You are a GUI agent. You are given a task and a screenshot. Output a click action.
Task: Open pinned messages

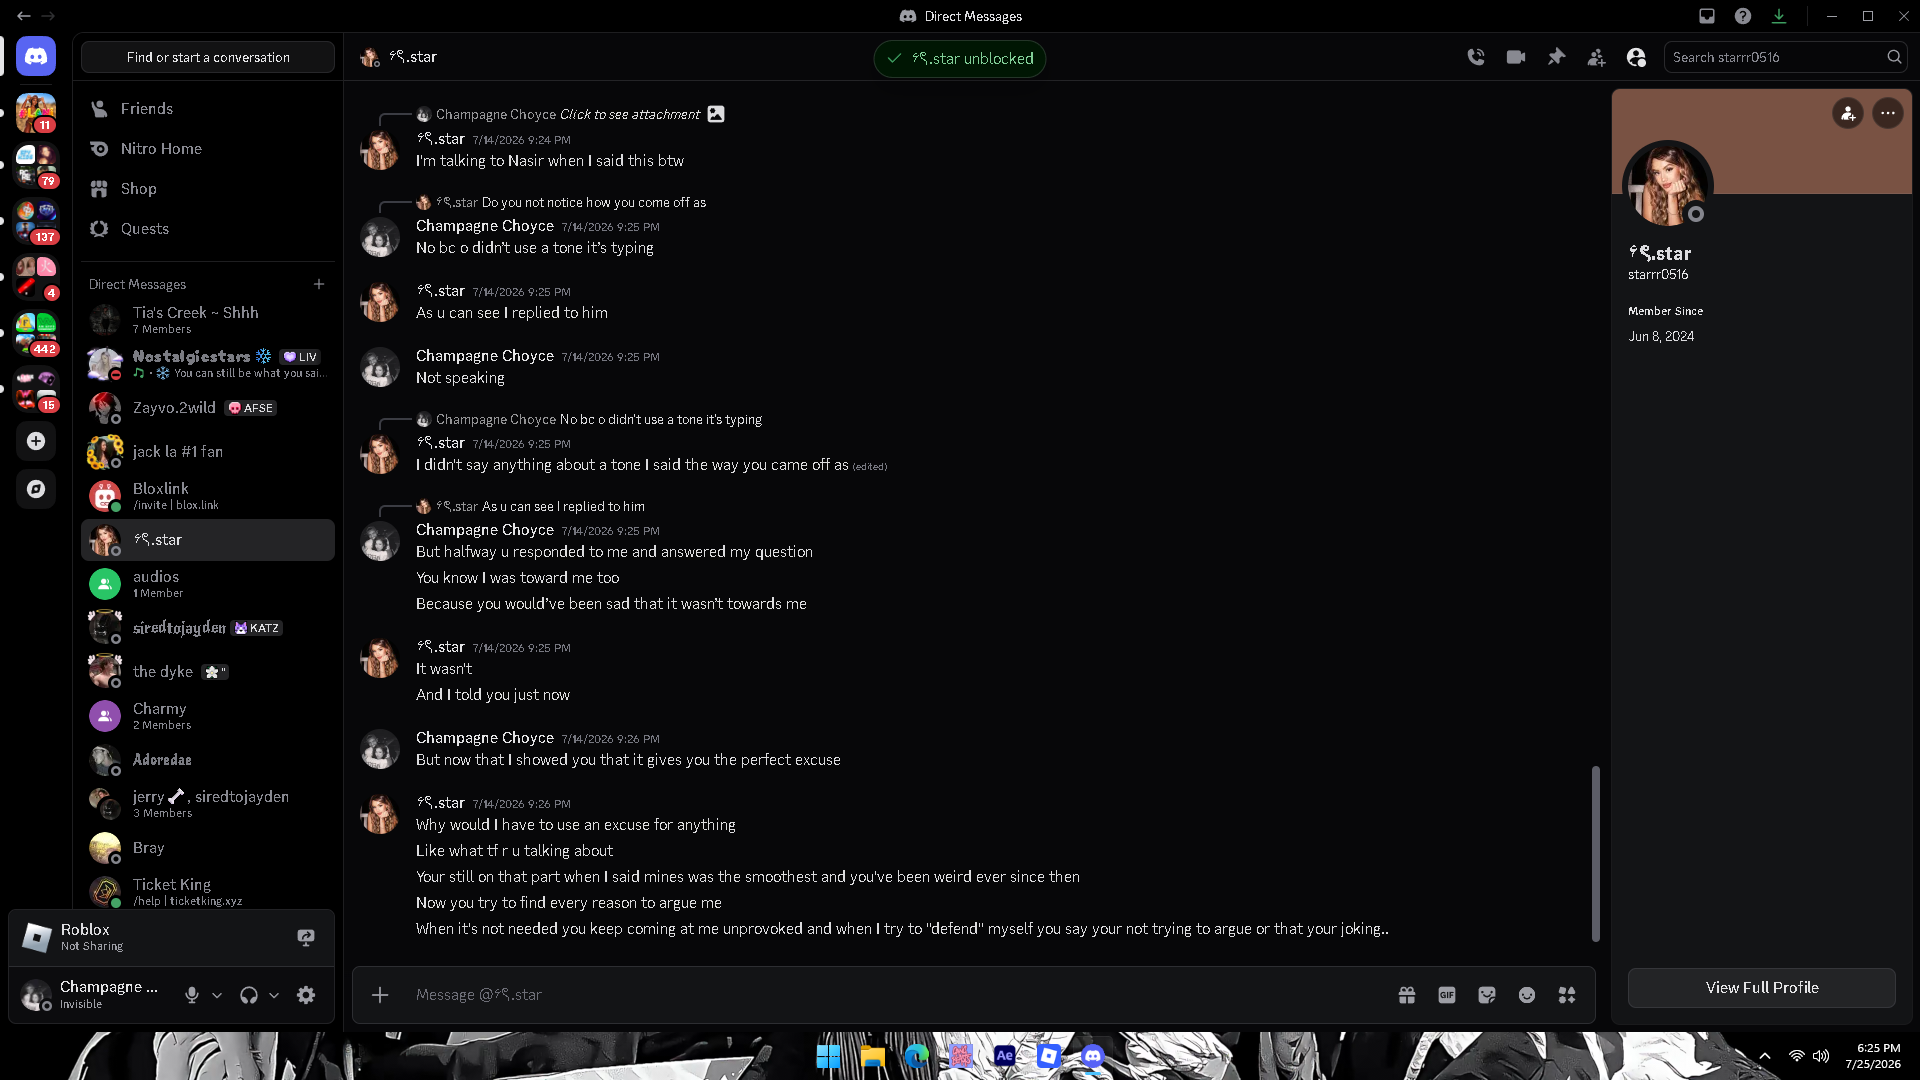click(1556, 57)
